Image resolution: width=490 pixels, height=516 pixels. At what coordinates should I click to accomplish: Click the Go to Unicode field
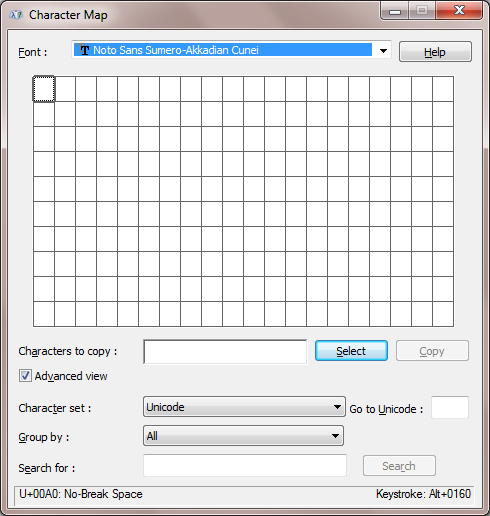450,407
